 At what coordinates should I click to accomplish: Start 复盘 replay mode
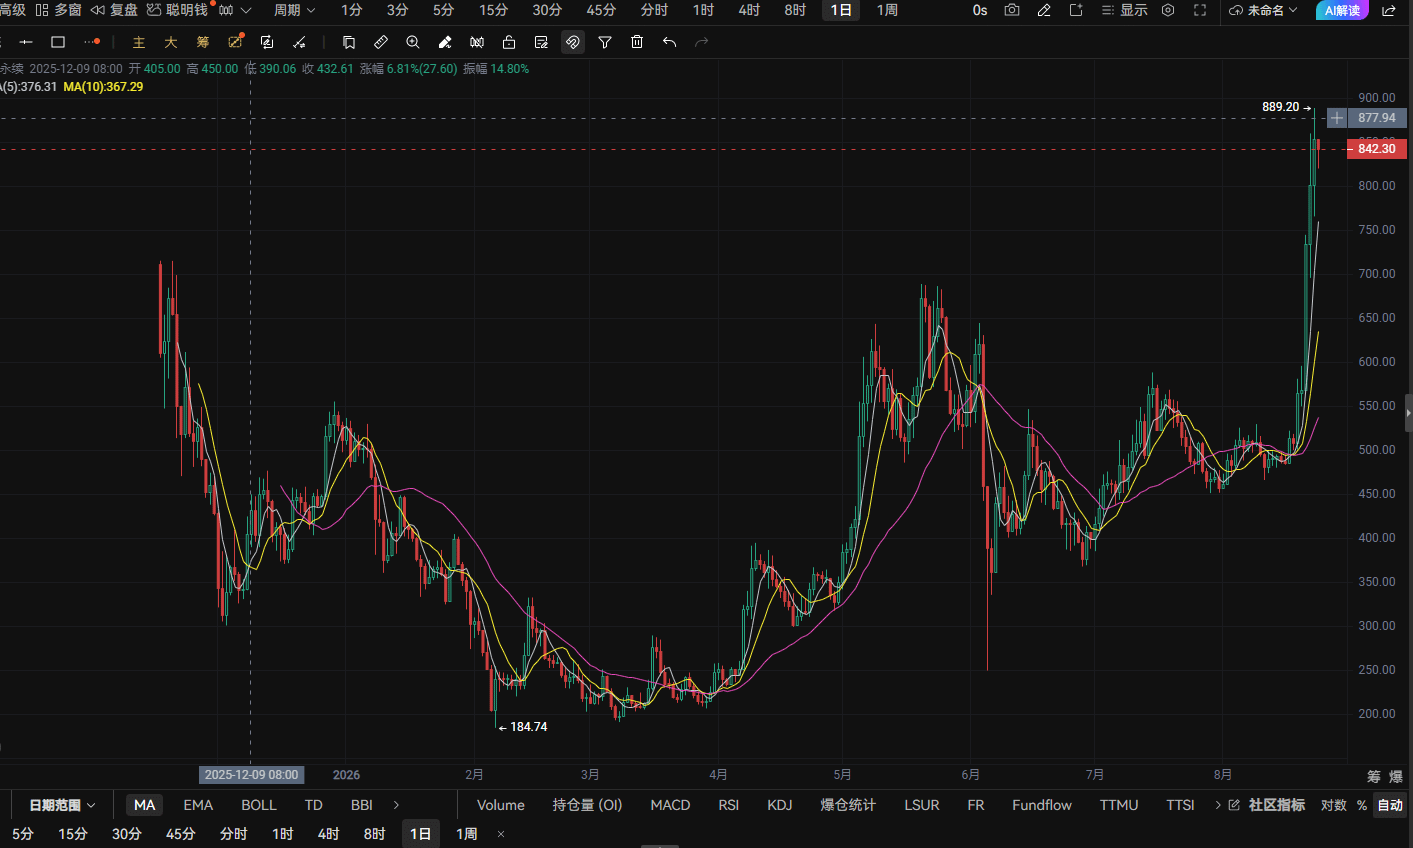click(x=114, y=10)
